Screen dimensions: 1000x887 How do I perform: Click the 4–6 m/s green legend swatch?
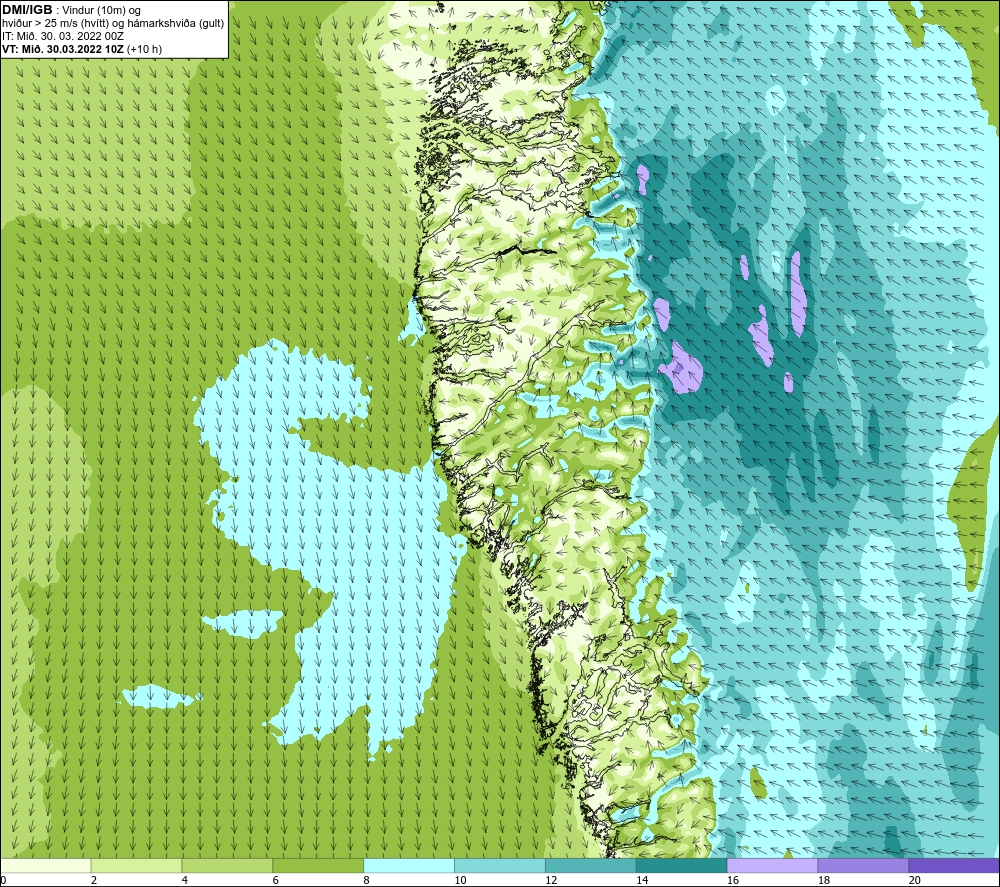pos(227,865)
